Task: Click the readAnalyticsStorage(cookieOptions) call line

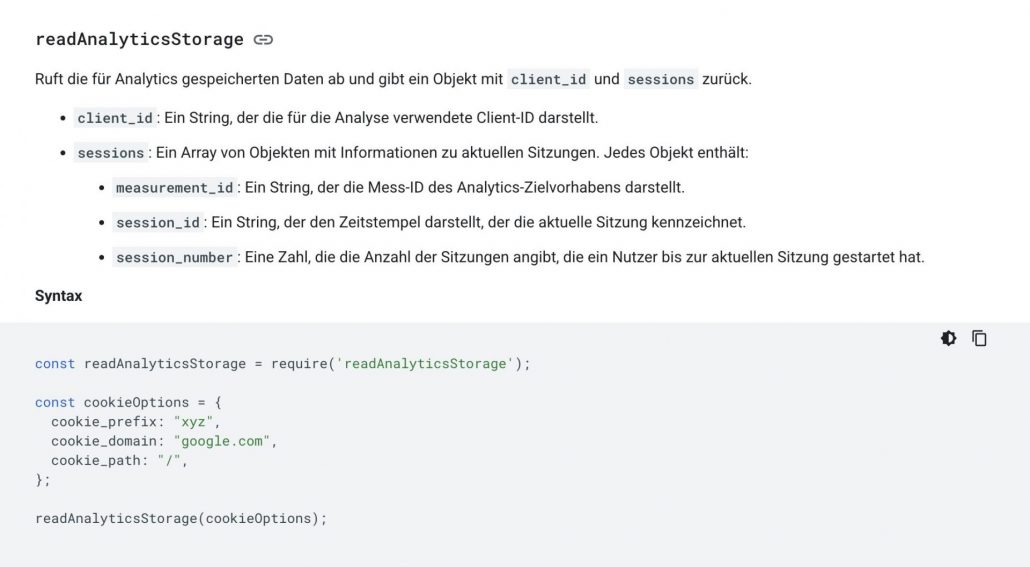Action: [181, 519]
